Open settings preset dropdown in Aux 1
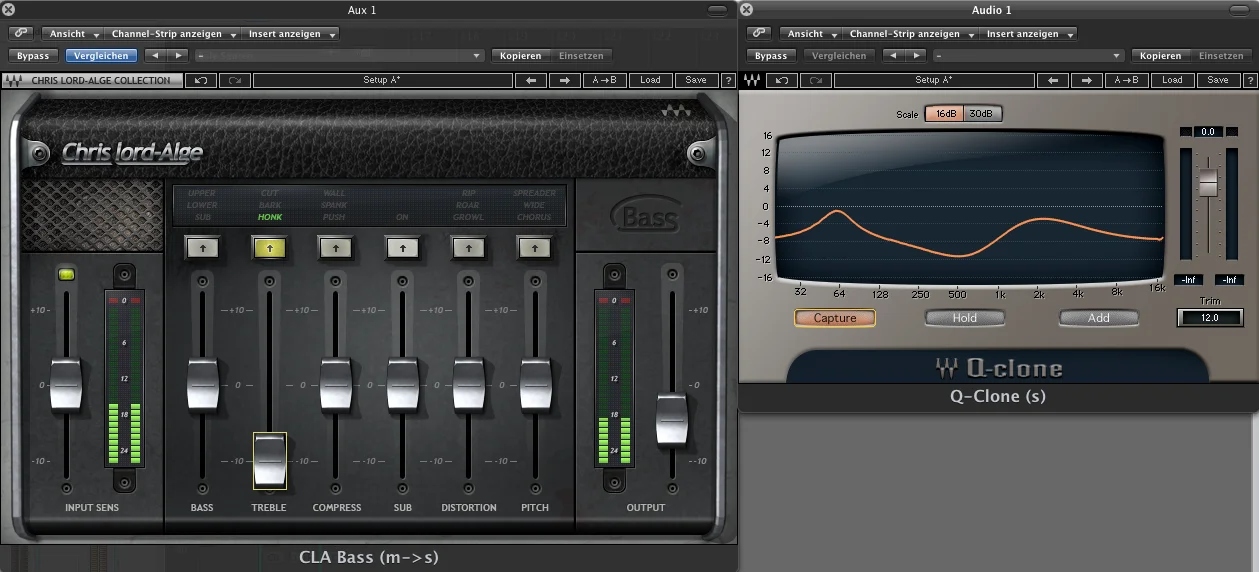The width and height of the screenshot is (1259, 572). (x=340, y=56)
